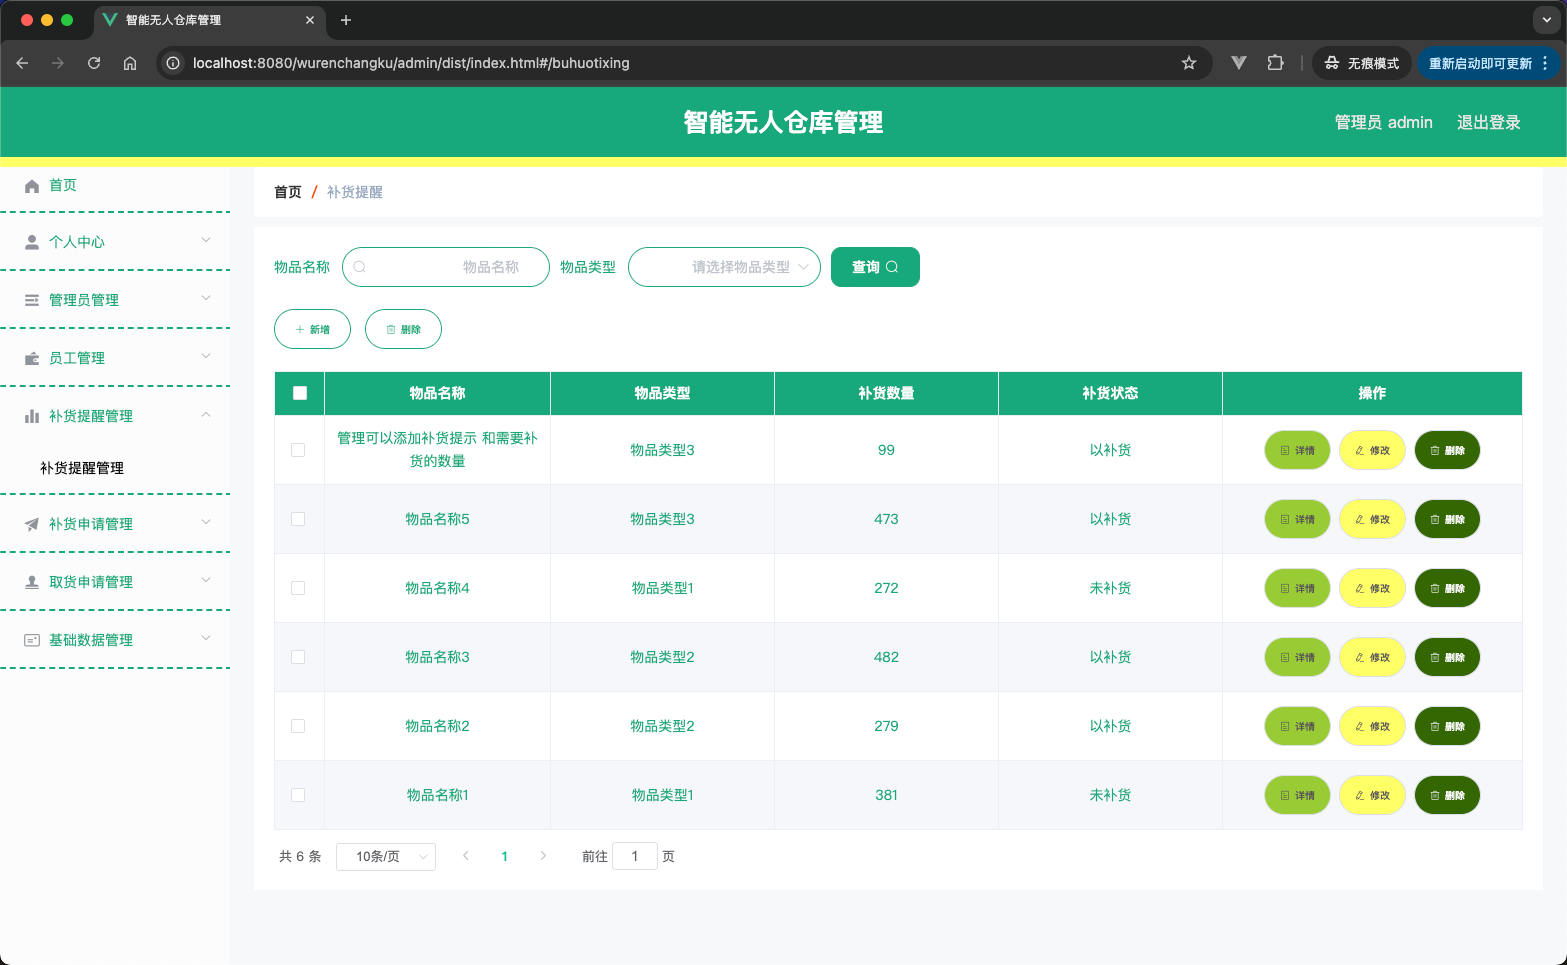This screenshot has width=1567, height=965.
Task: Click the 查询 search button
Action: 875,267
